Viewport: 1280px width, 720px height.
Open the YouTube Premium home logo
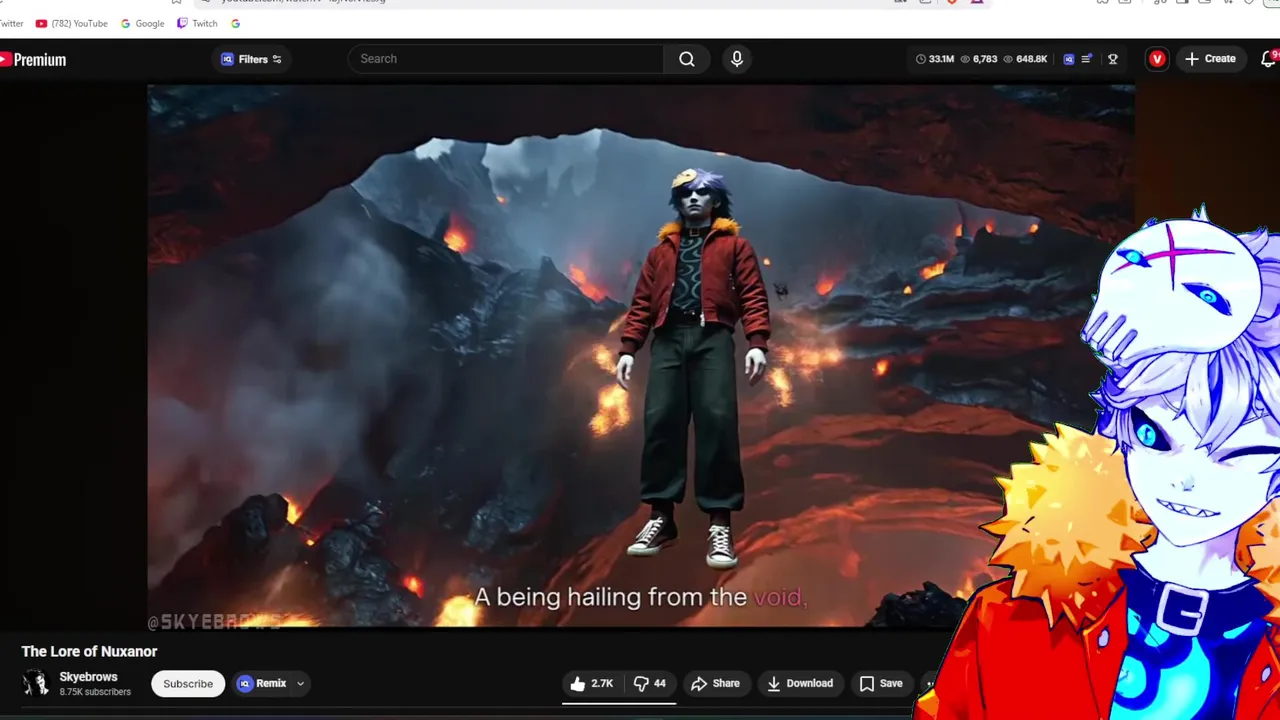33,60
